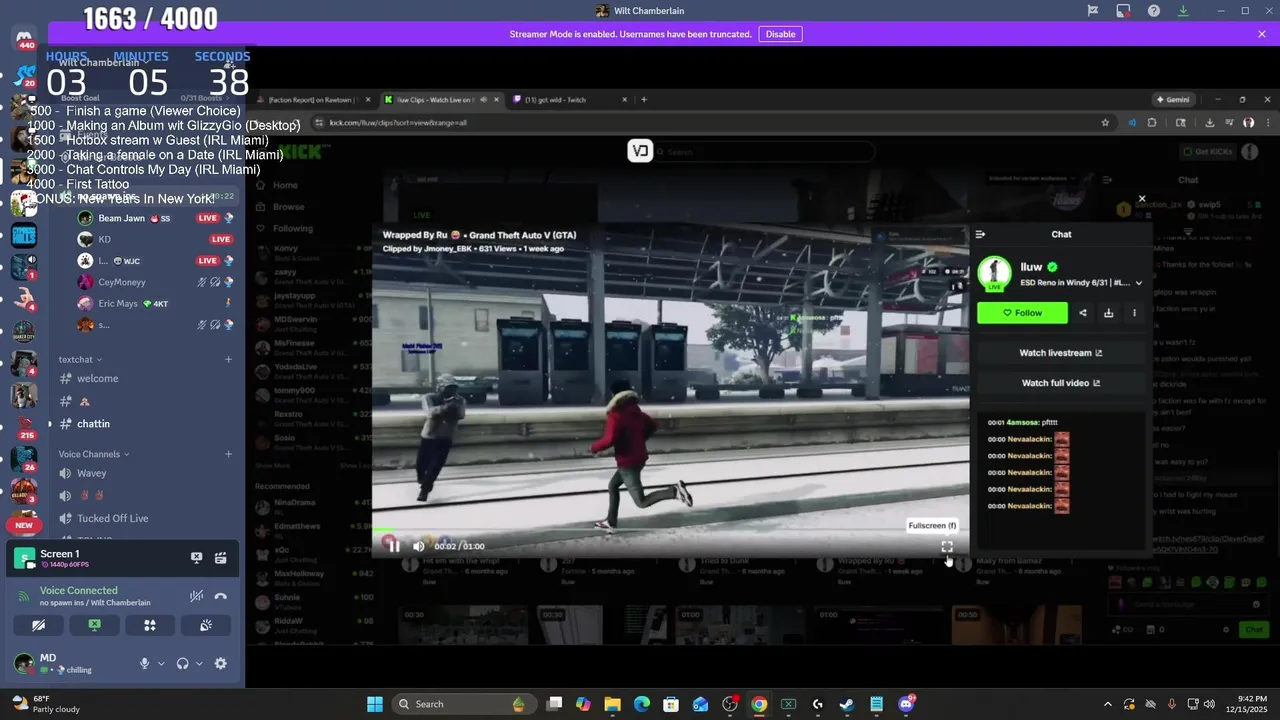Open stream clip icon beside Screen 1
The image size is (1280, 720).
[x=220, y=558]
